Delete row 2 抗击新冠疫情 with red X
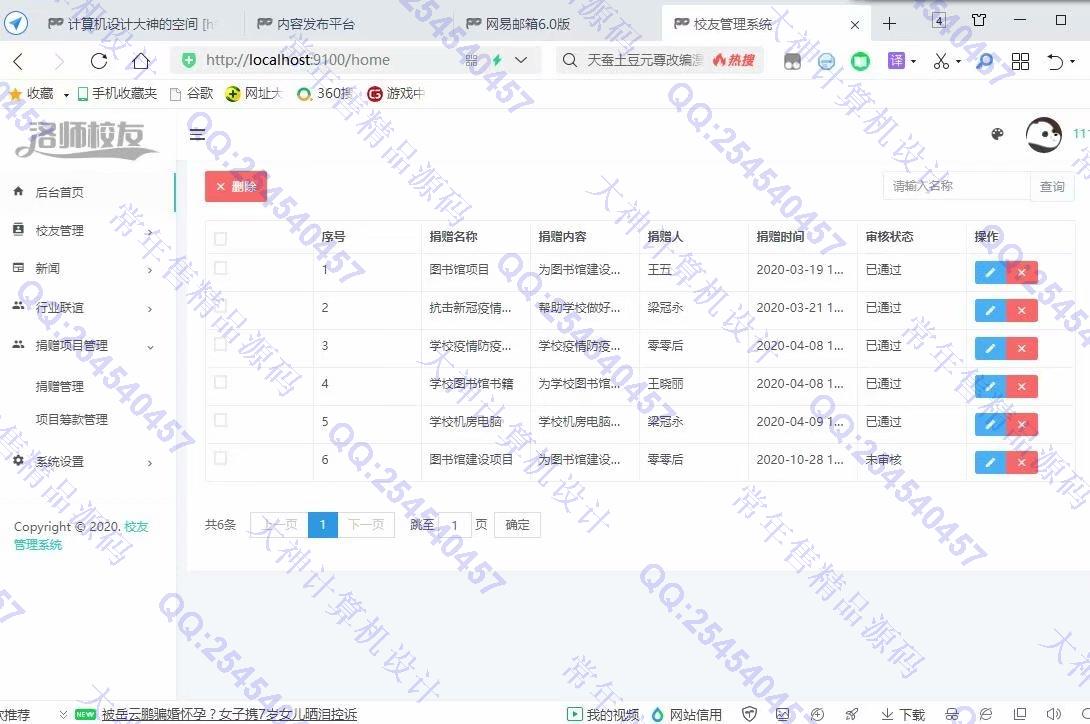 pos(1022,310)
